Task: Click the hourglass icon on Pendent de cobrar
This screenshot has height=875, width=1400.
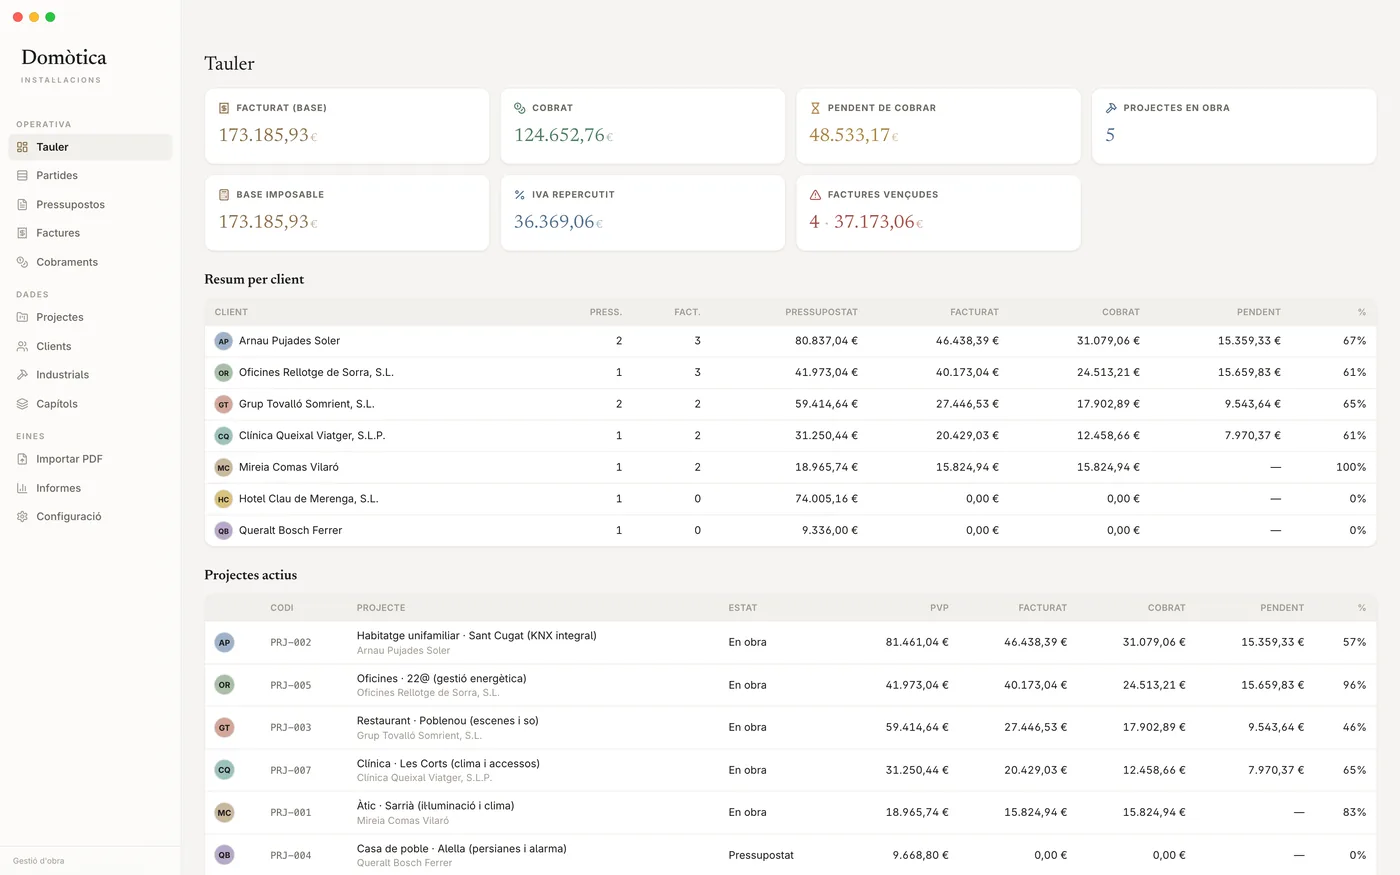Action: pos(815,108)
